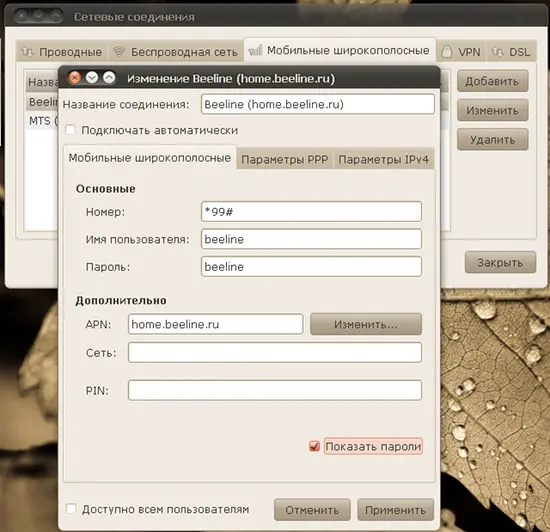The image size is (550, 532).
Task: Click the PIN input field
Action: pyautogui.click(x=275, y=390)
